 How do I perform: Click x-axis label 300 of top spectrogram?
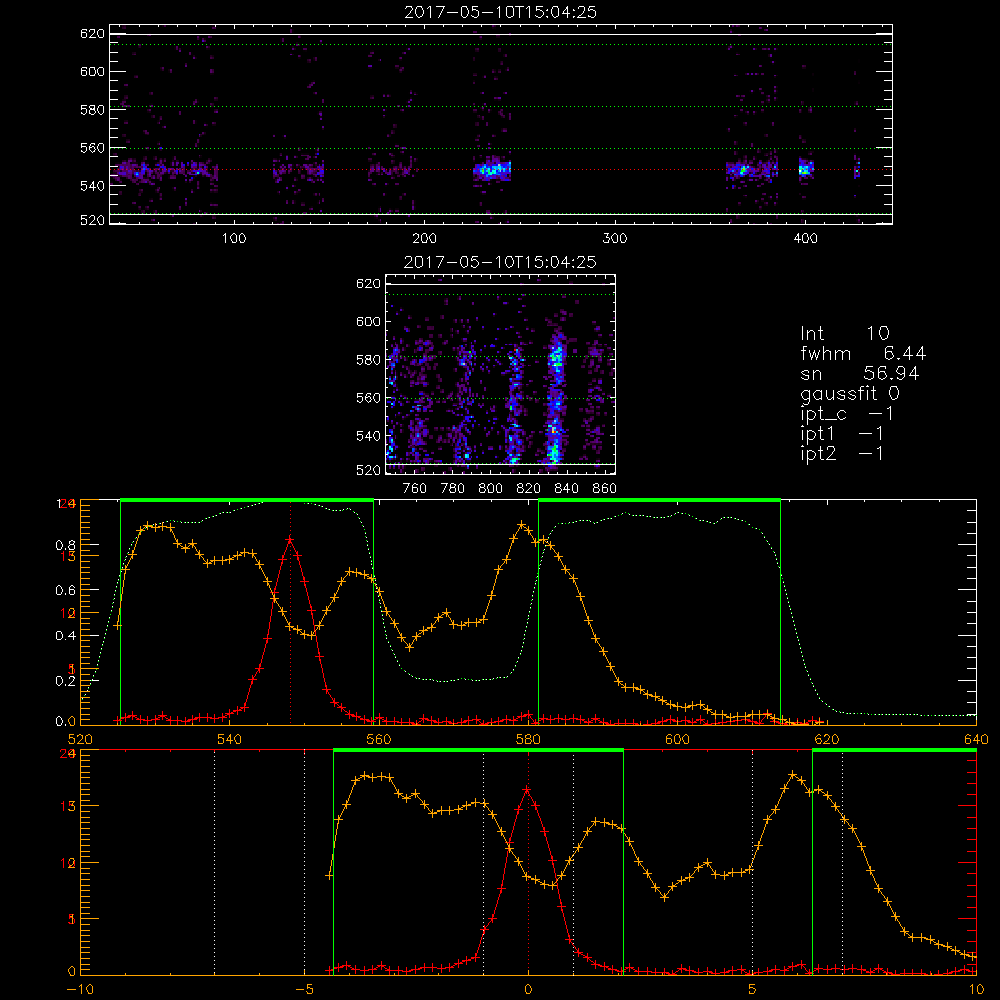(x=615, y=239)
